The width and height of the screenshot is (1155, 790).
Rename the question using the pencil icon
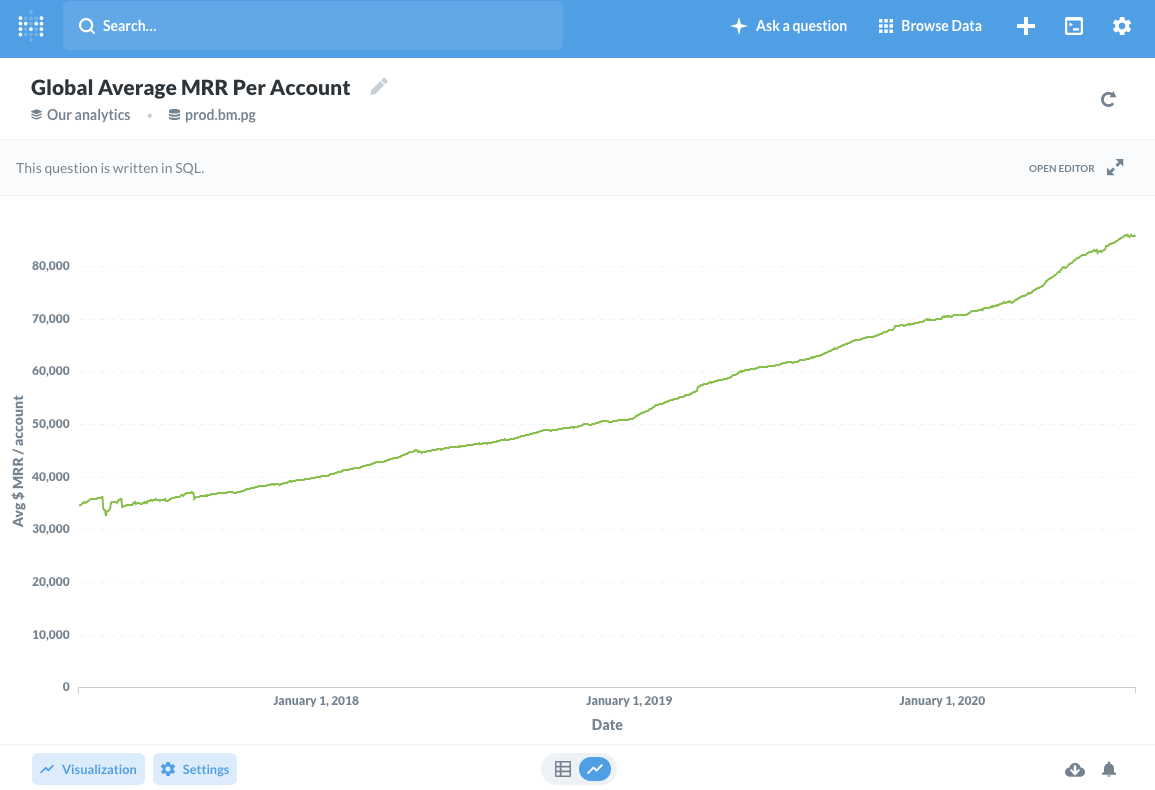379,86
